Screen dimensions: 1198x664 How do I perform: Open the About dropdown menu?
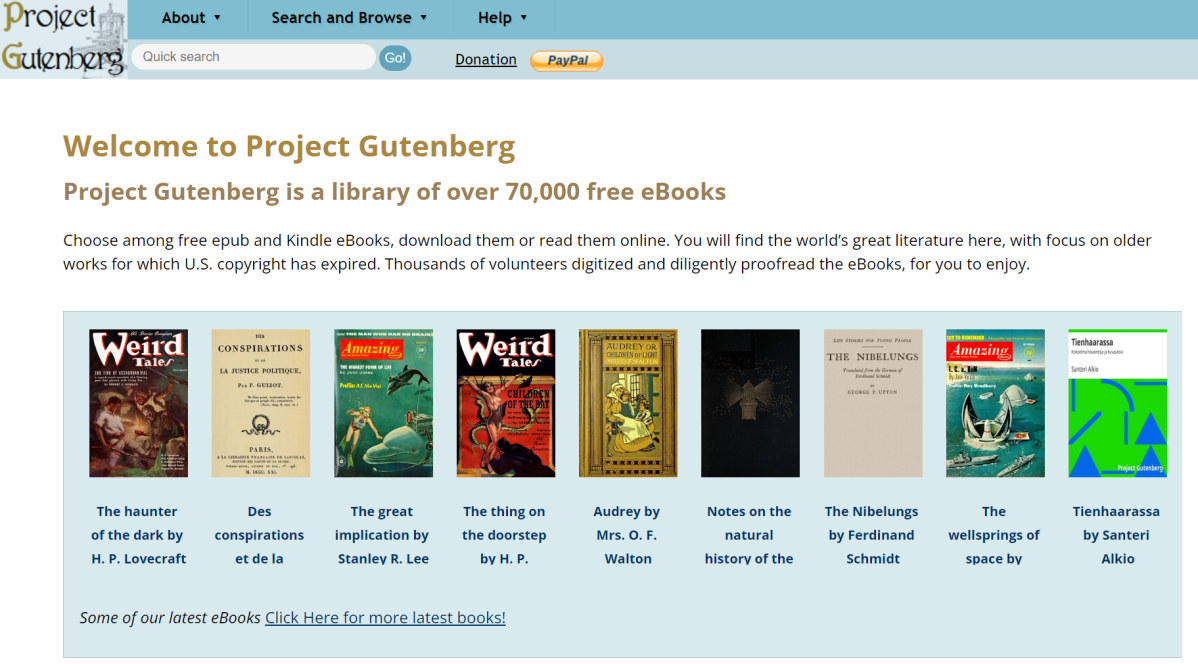[190, 17]
